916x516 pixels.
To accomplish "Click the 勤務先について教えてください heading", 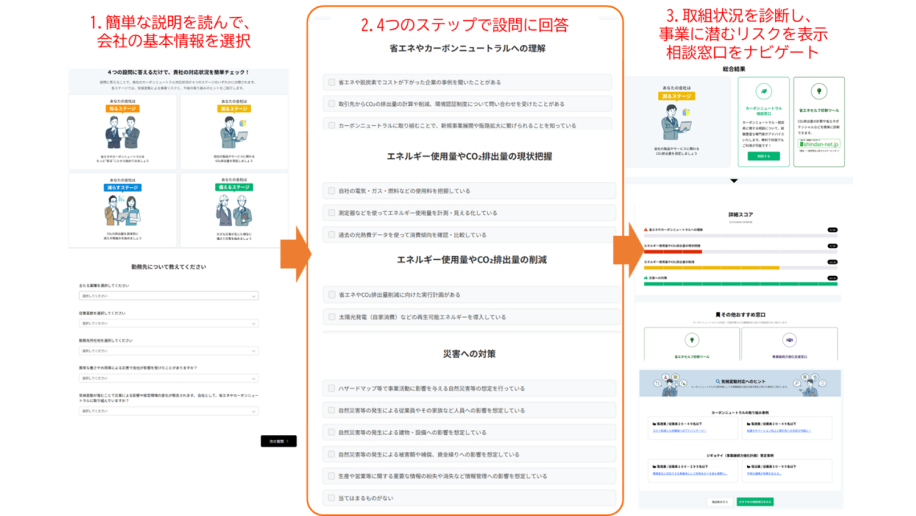I will pyautogui.click(x=169, y=267).
